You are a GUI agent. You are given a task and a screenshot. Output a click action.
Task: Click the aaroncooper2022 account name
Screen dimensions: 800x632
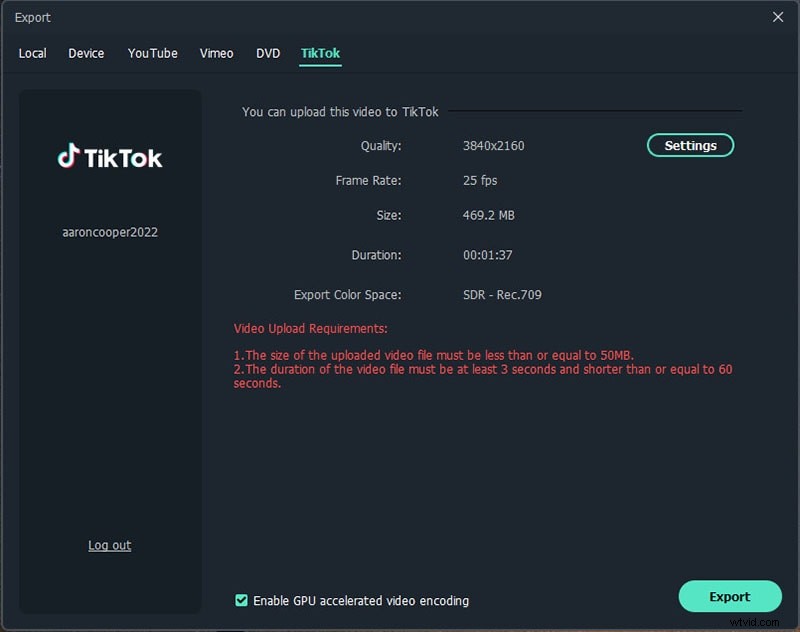109,232
